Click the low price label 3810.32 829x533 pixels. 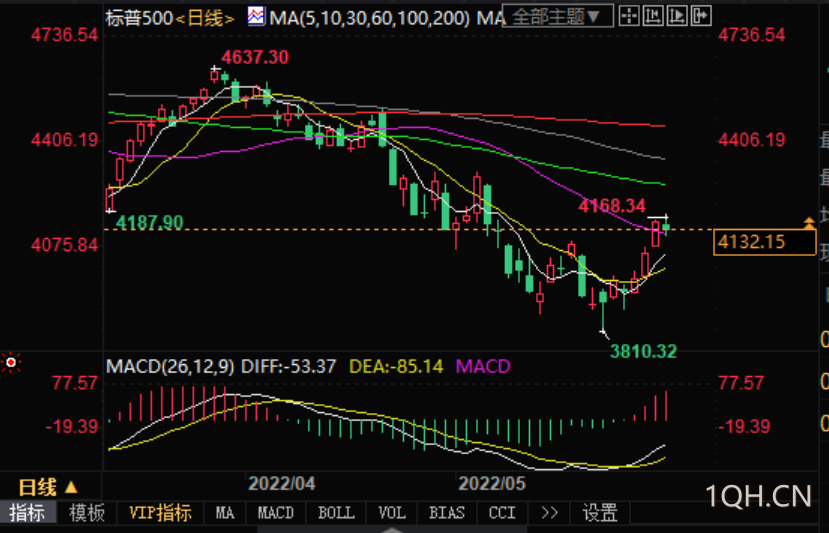pos(643,351)
